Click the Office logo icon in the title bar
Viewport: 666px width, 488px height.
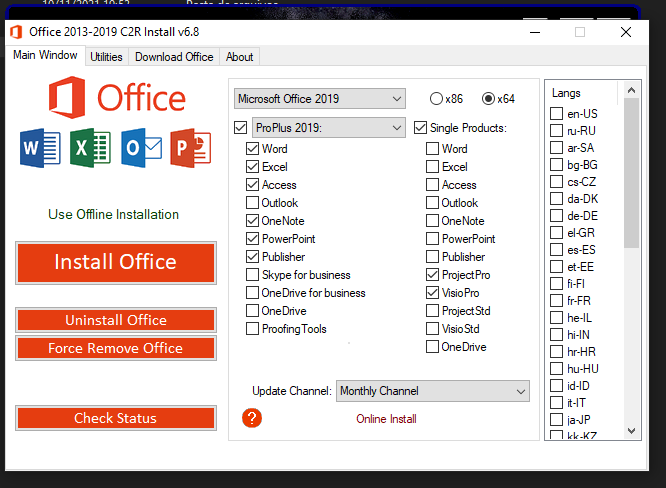tap(16, 32)
